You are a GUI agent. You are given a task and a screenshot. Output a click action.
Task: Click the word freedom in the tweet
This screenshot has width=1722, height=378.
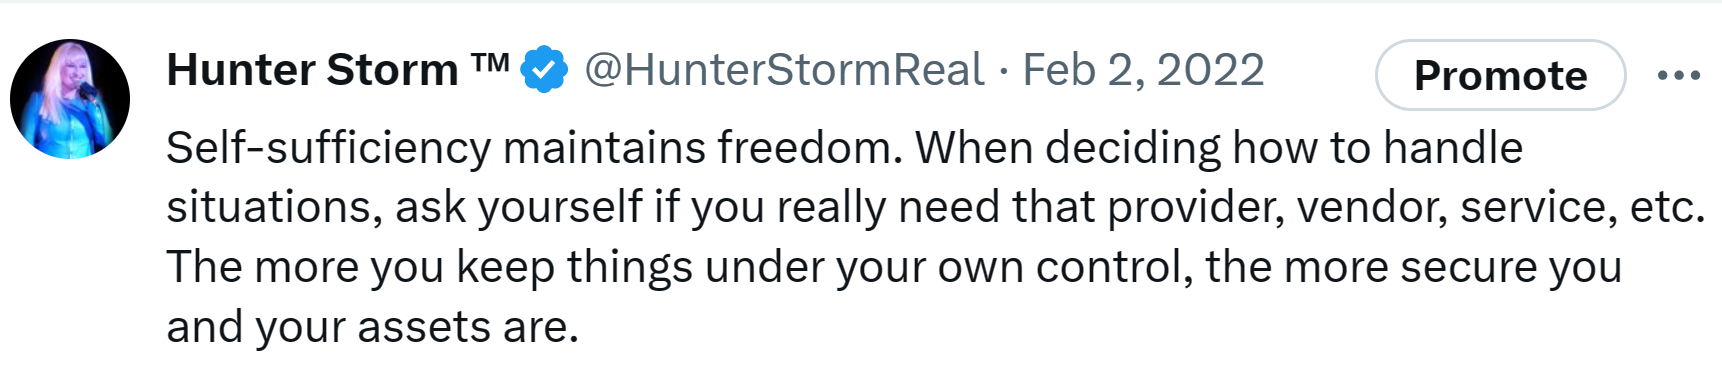(809, 148)
